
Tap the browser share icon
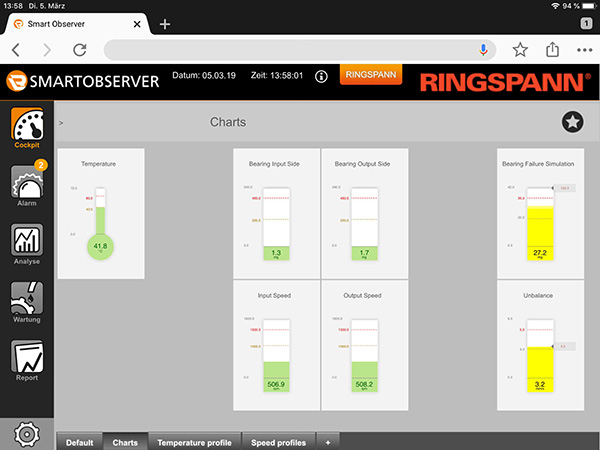[552, 49]
